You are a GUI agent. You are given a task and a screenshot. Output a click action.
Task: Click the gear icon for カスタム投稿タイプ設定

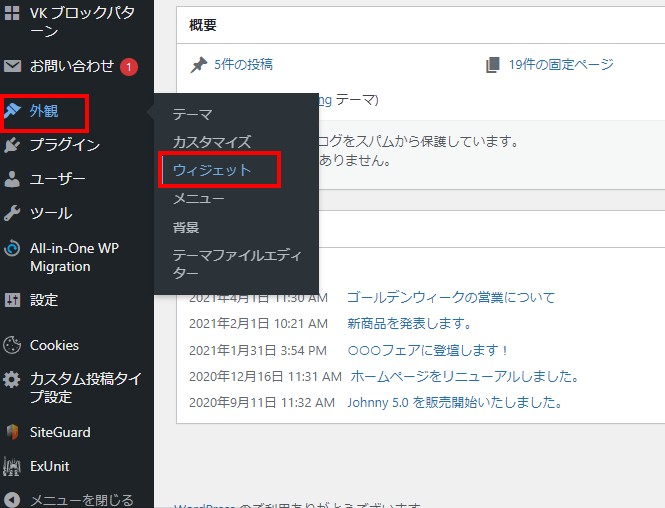(x=13, y=380)
